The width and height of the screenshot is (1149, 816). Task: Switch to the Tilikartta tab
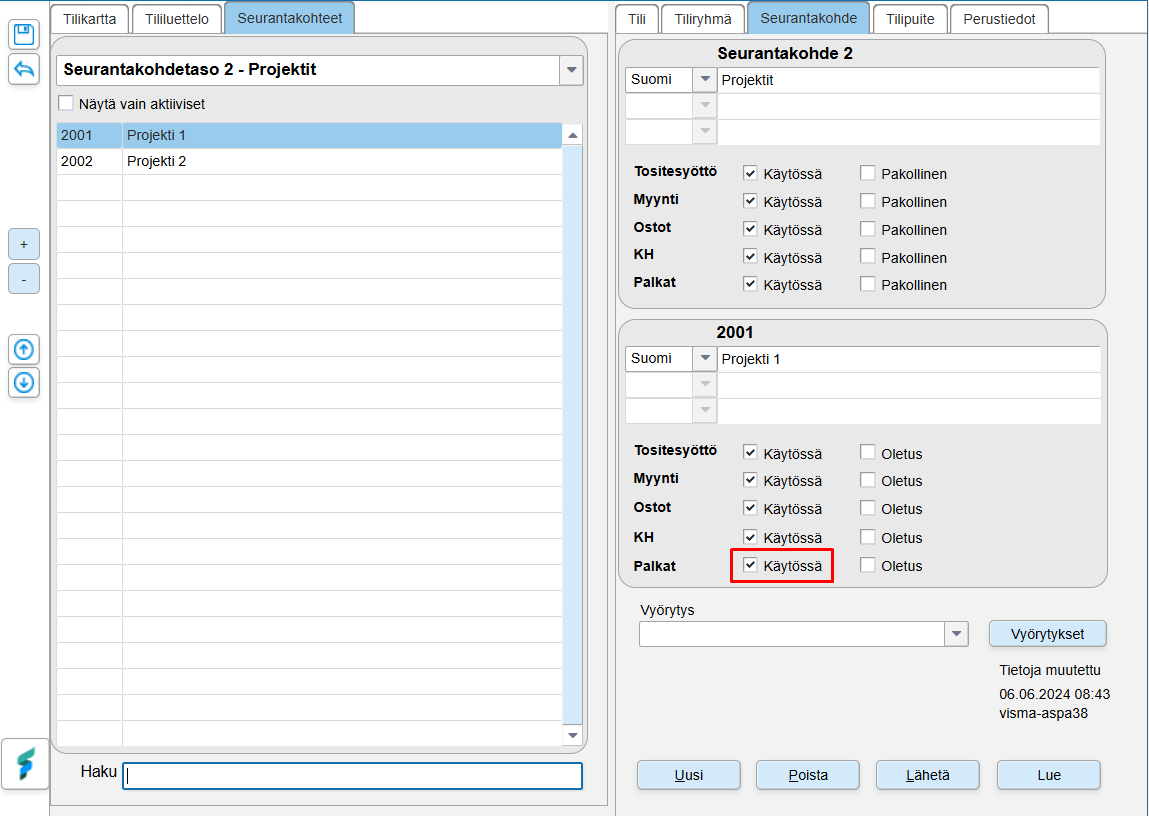point(89,19)
